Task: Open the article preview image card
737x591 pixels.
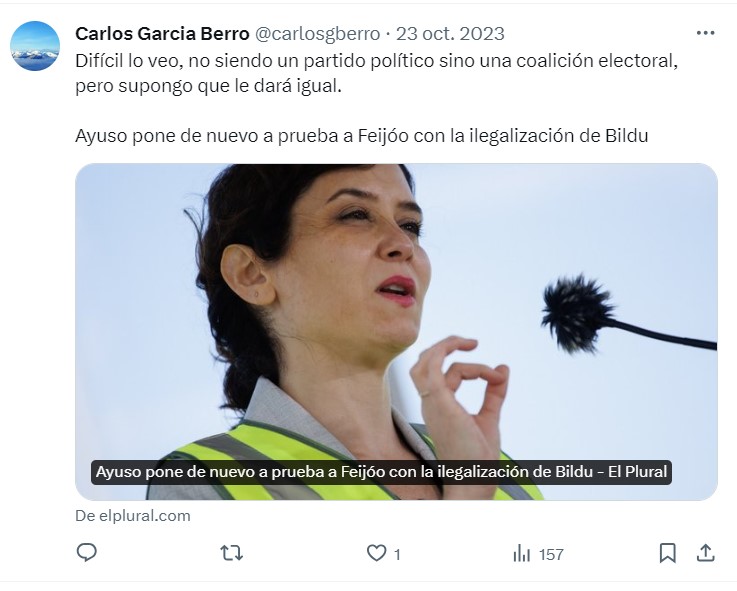Action: [396, 331]
